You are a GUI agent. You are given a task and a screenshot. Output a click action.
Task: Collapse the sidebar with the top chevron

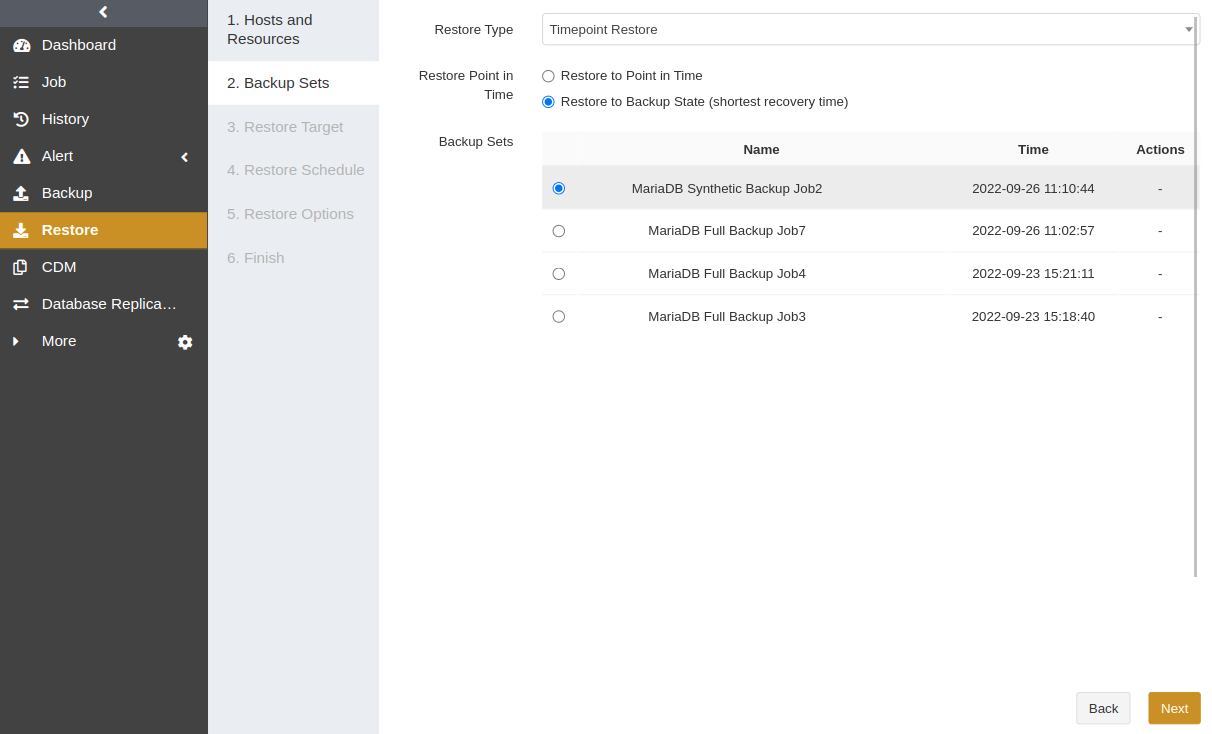click(x=103, y=12)
